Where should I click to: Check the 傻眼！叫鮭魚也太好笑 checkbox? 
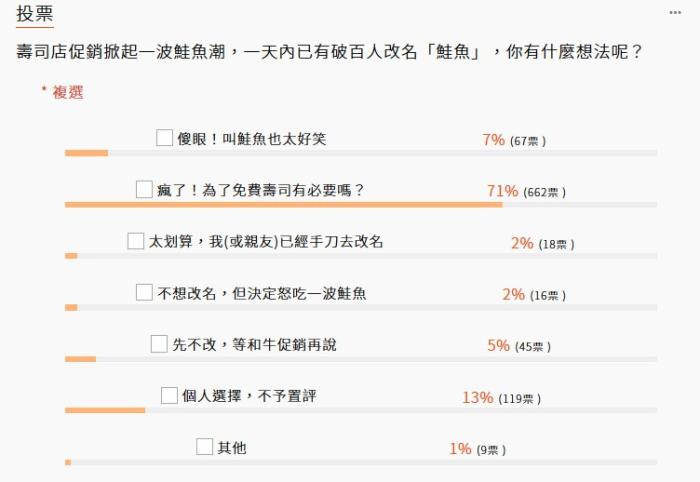pos(165,139)
